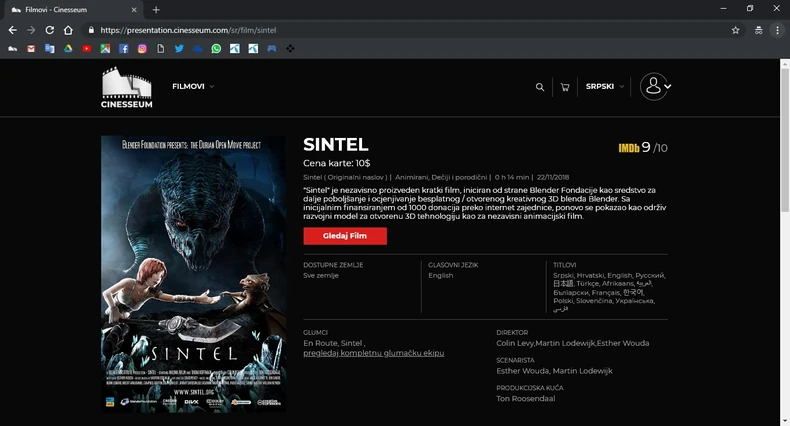
Task: Open the Chrome three-dot menu
Action: tap(777, 30)
